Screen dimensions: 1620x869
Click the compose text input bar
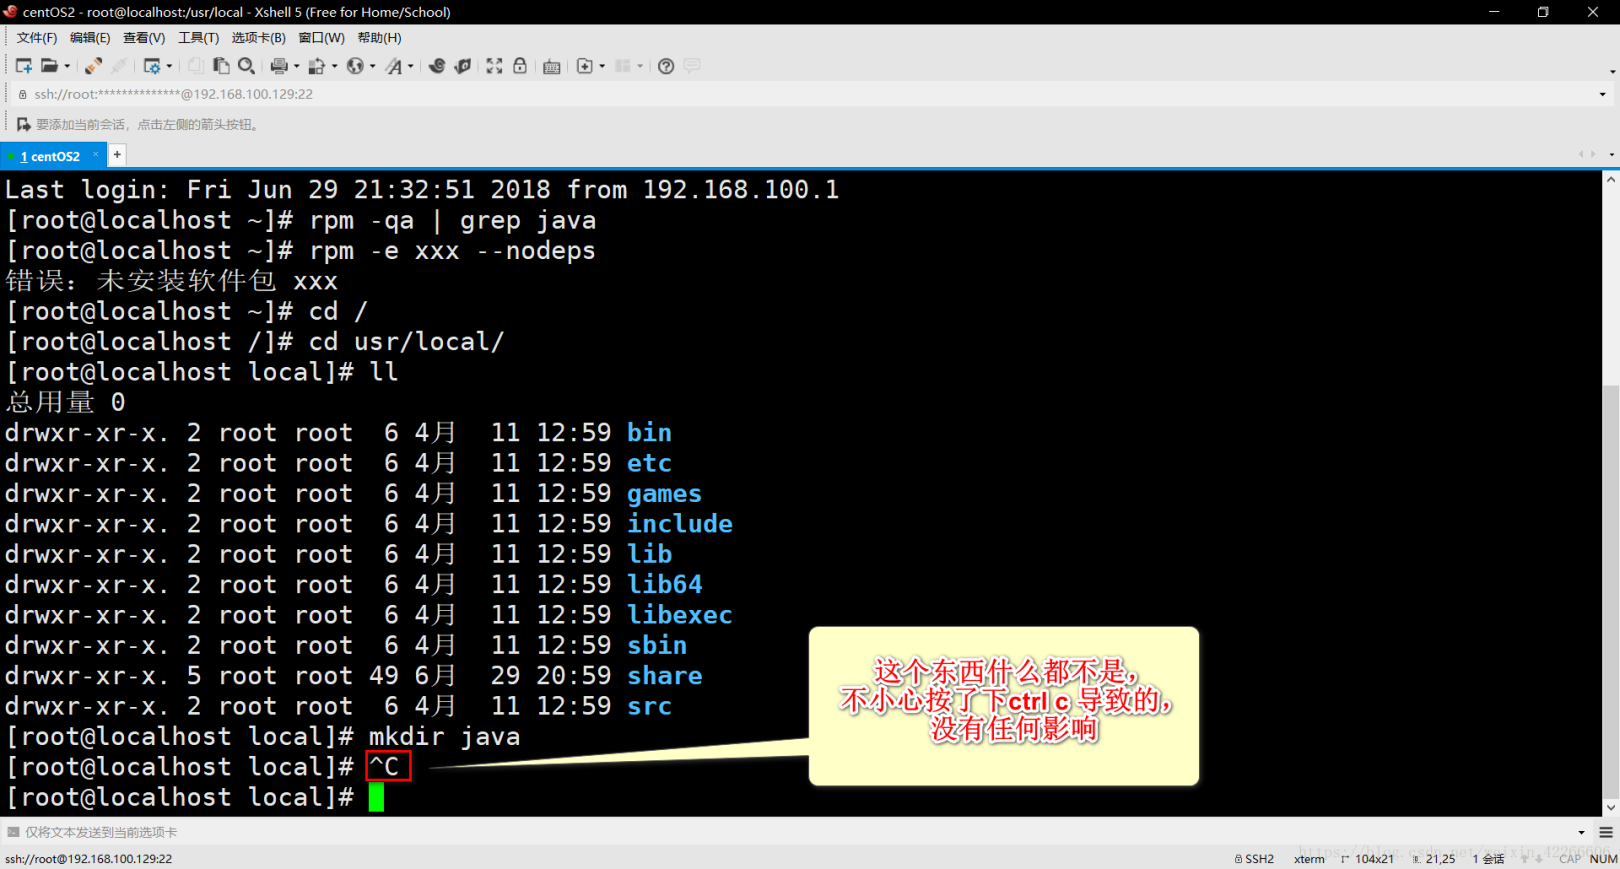click(795, 832)
